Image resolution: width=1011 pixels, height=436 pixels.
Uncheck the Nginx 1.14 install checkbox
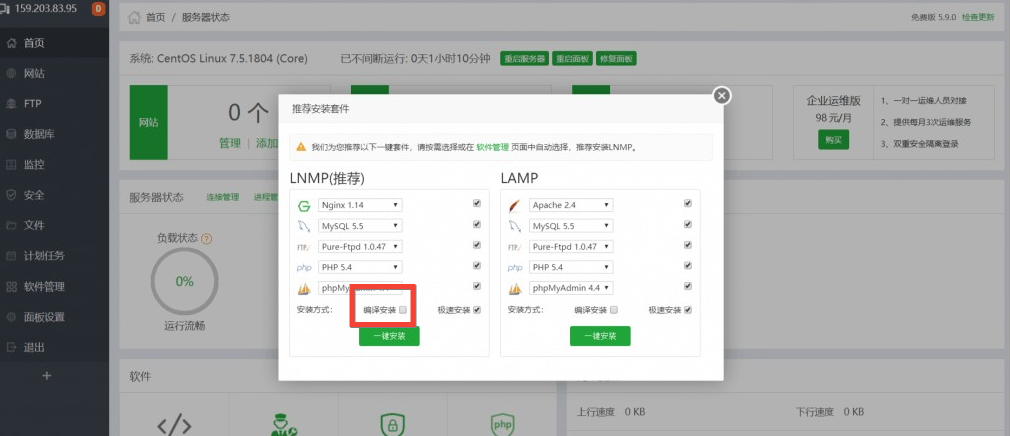point(477,204)
